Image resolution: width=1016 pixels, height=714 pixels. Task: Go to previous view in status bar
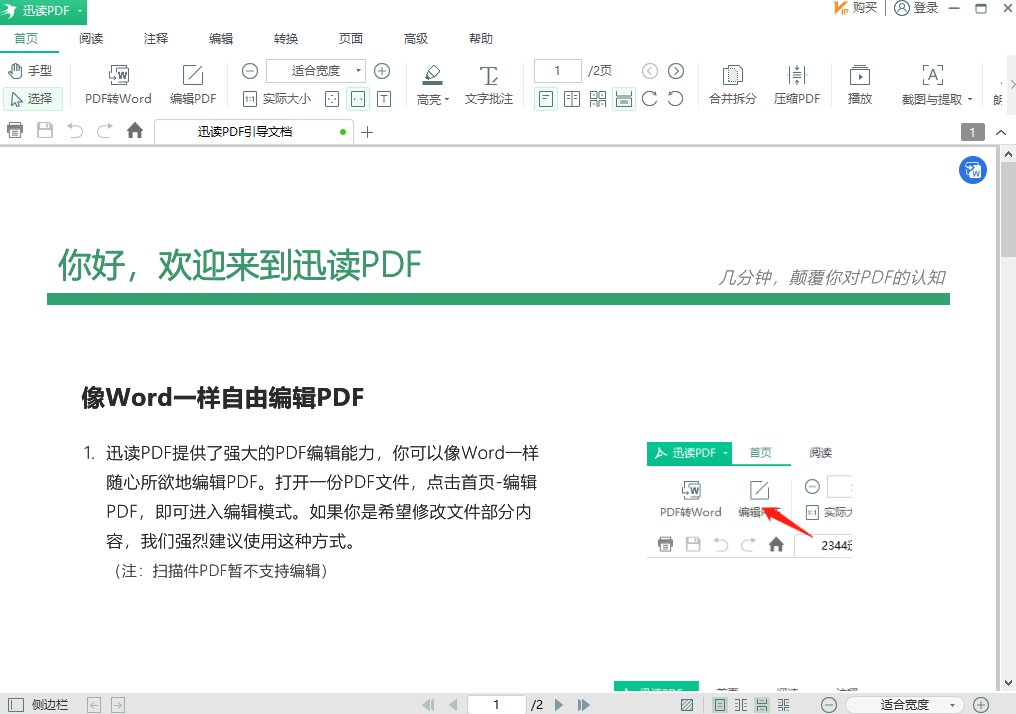pyautogui.click(x=94, y=704)
